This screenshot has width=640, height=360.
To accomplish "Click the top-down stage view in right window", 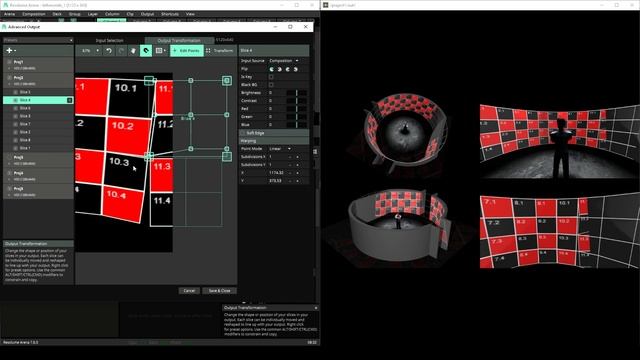I will point(405,130).
